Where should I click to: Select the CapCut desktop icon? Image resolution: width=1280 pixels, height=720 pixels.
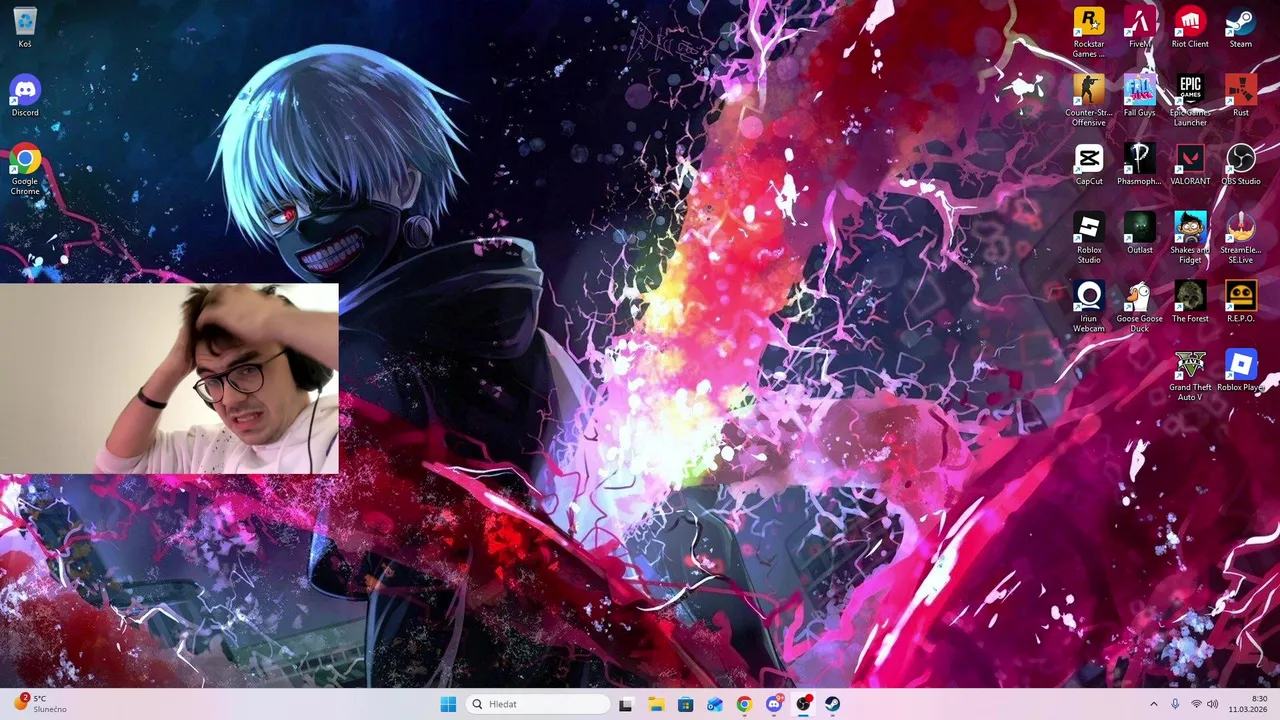(x=1089, y=165)
